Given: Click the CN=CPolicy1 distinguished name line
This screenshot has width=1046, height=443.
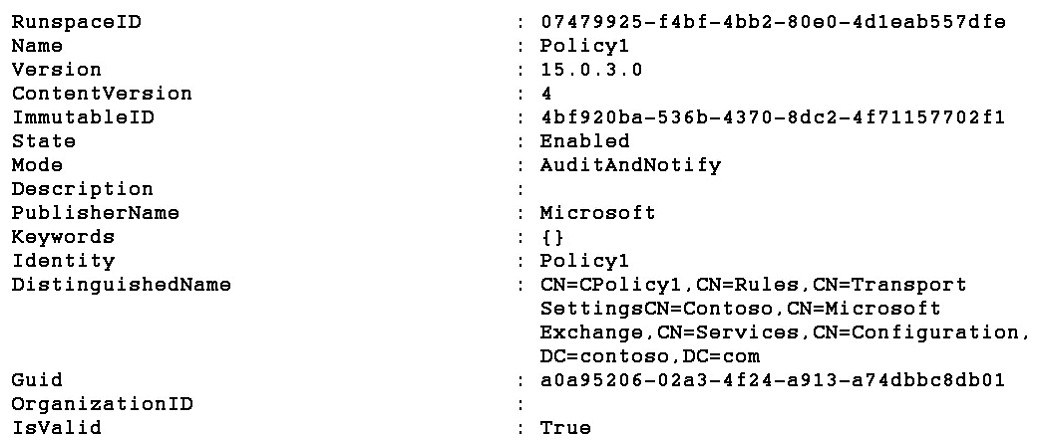Looking at the screenshot, I should tap(752, 285).
